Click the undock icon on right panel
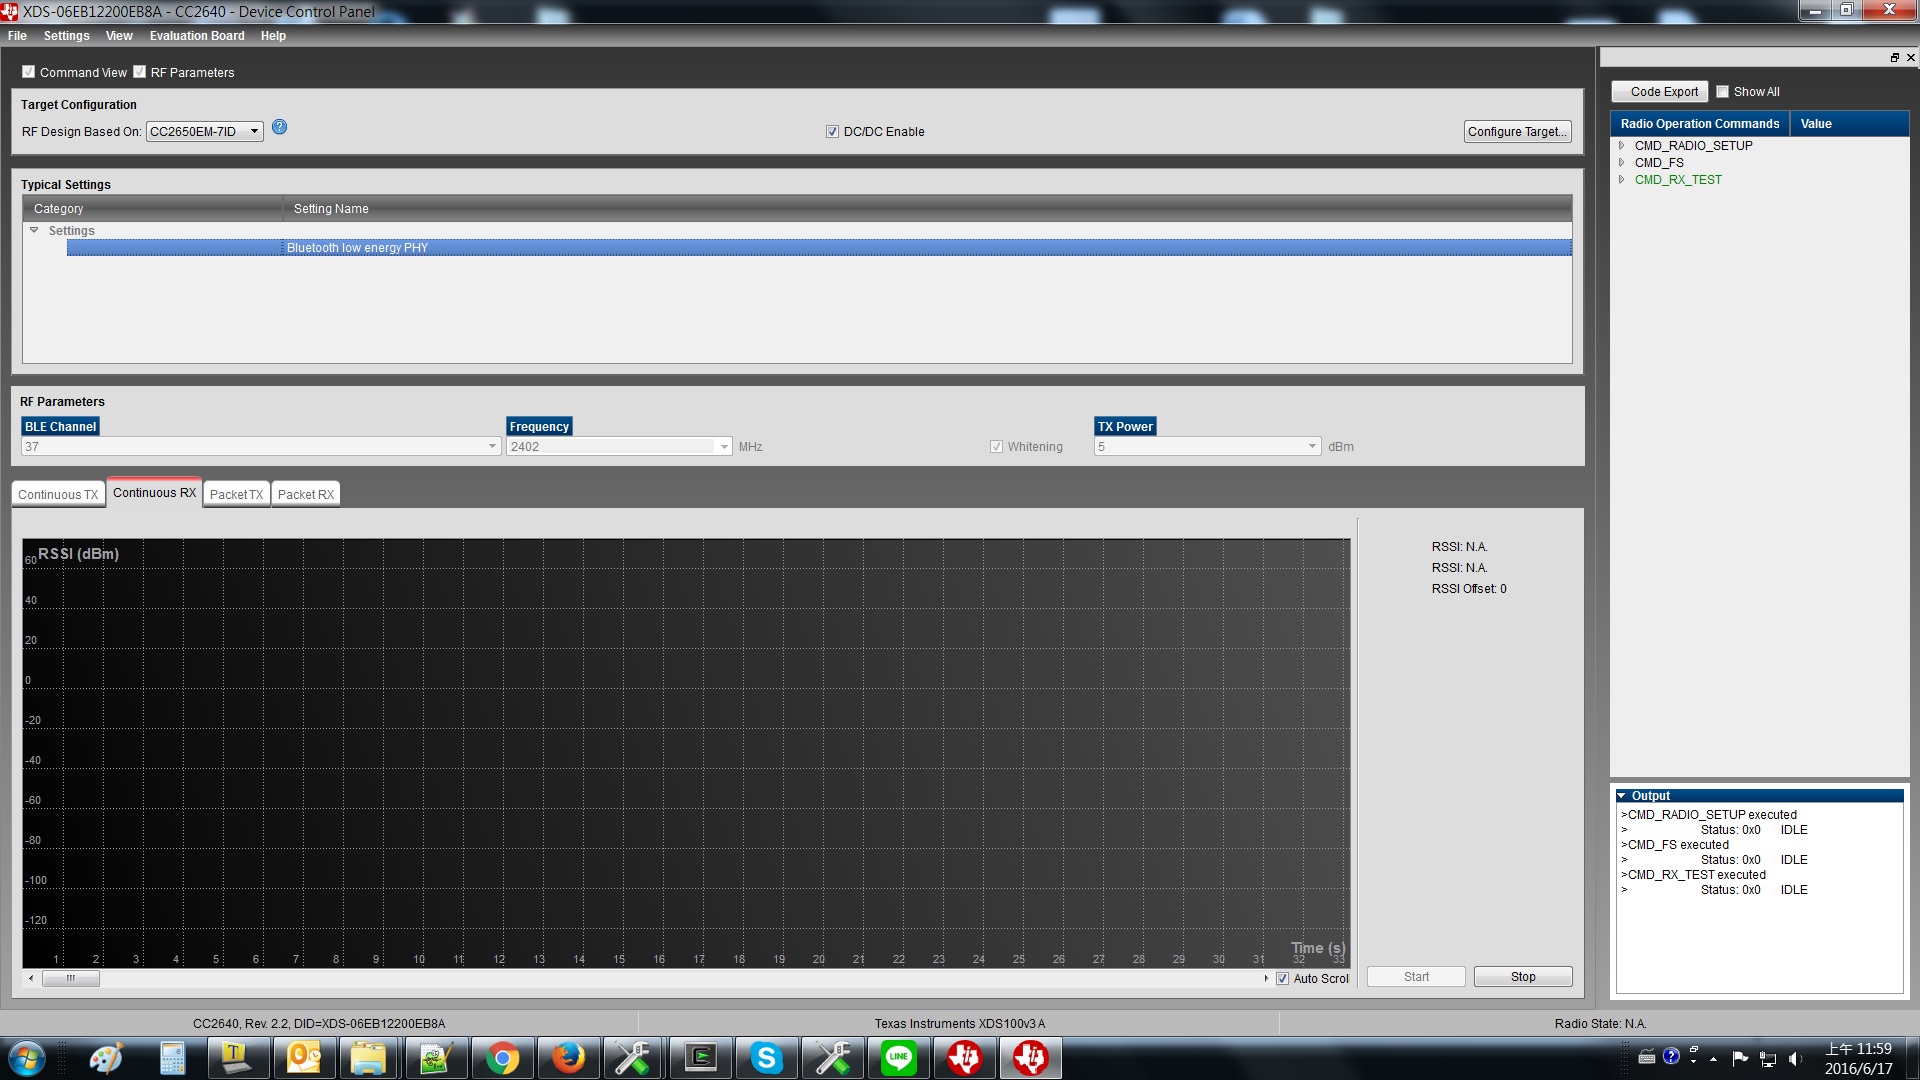 1895,57
